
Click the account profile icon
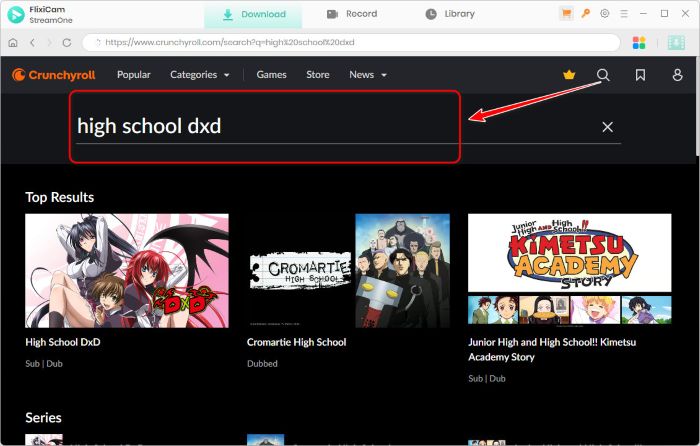pyautogui.click(x=677, y=75)
